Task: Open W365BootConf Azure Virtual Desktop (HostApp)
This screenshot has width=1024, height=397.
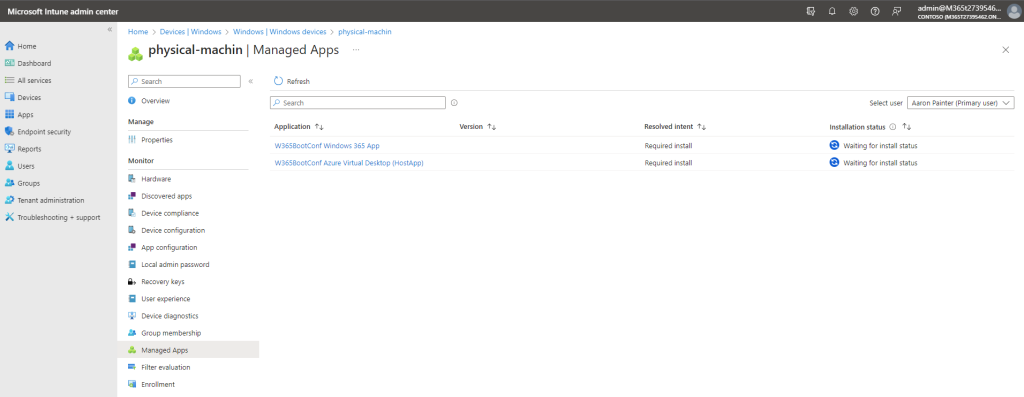Action: point(349,163)
